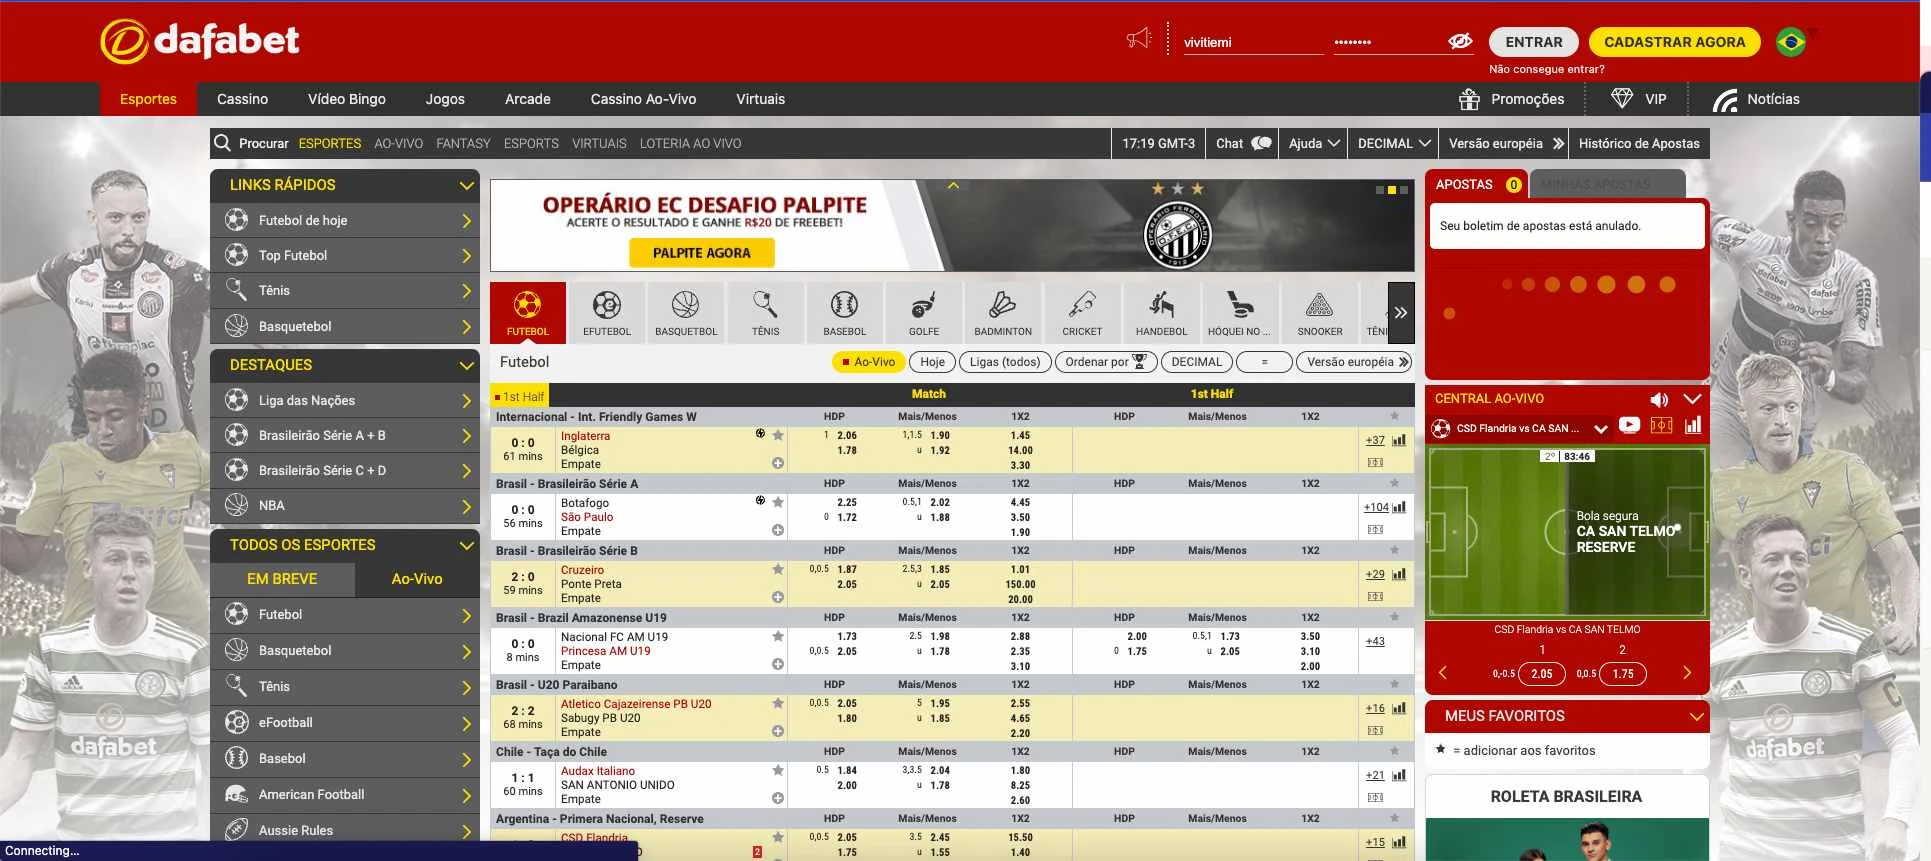Select the Futebol sport icon tab
1931x861 pixels.
[x=528, y=312]
